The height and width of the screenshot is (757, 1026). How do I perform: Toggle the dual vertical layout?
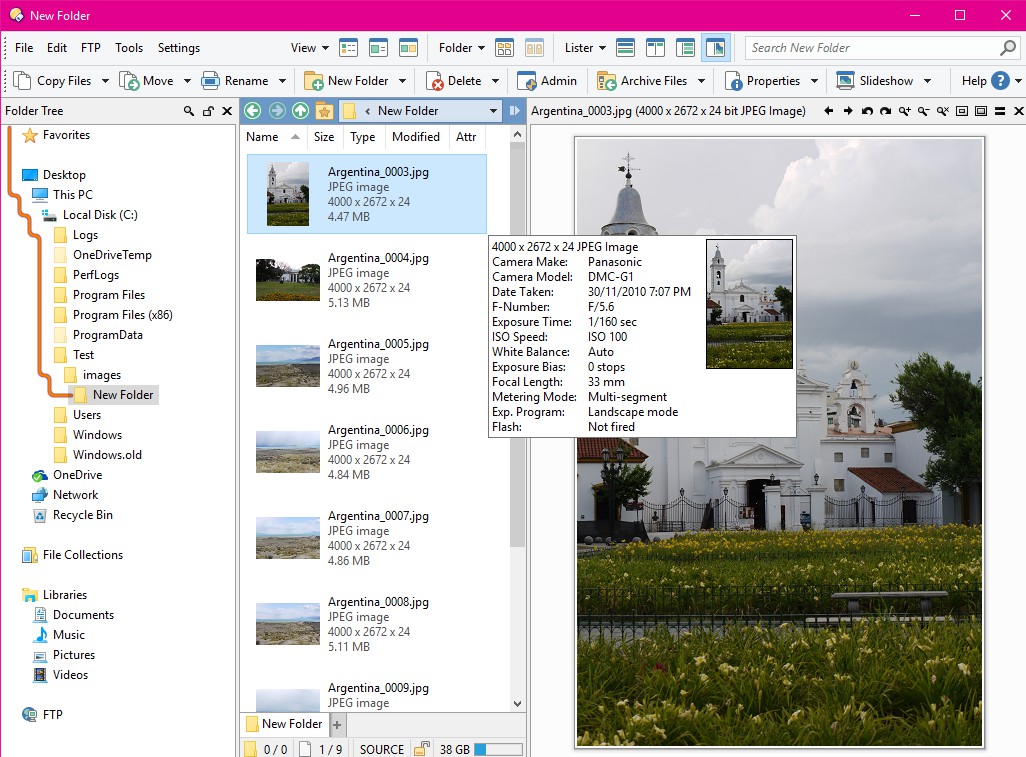tap(656, 47)
